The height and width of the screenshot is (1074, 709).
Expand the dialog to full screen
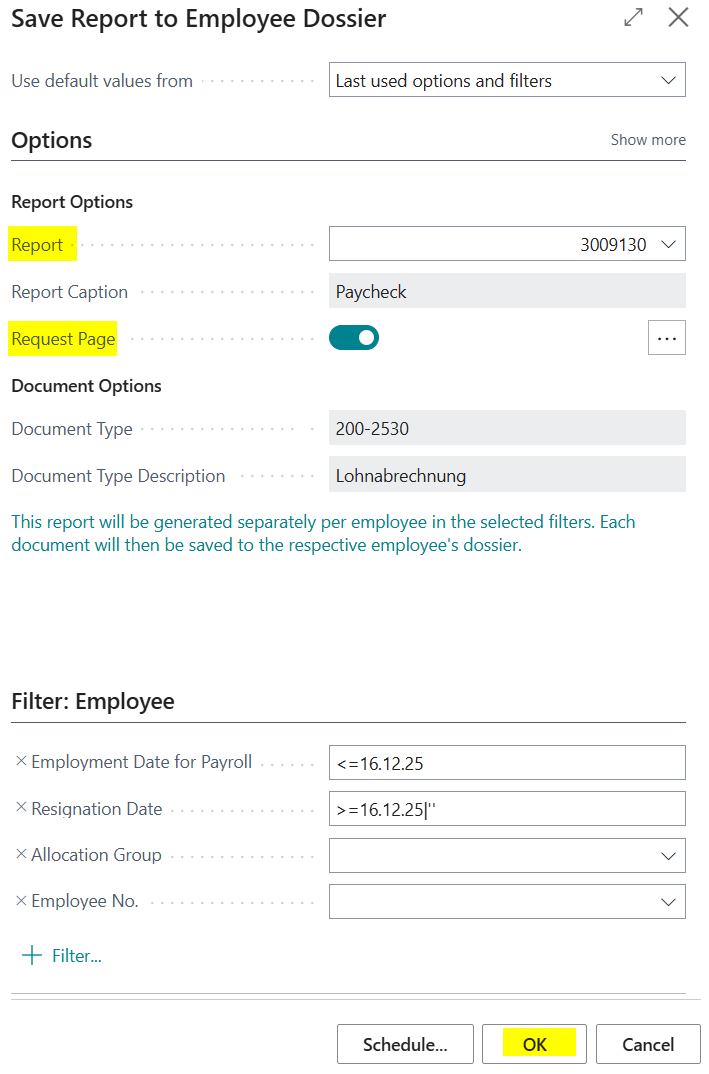tap(633, 18)
